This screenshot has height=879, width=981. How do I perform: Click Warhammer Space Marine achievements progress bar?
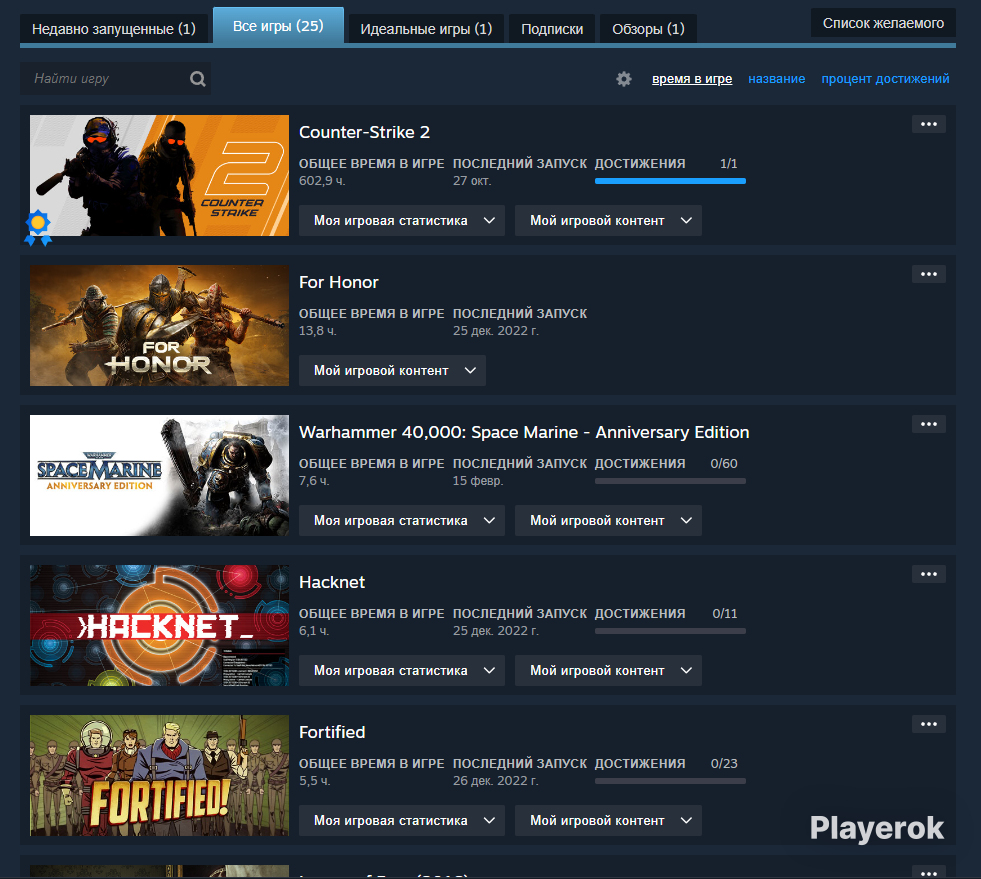click(670, 481)
